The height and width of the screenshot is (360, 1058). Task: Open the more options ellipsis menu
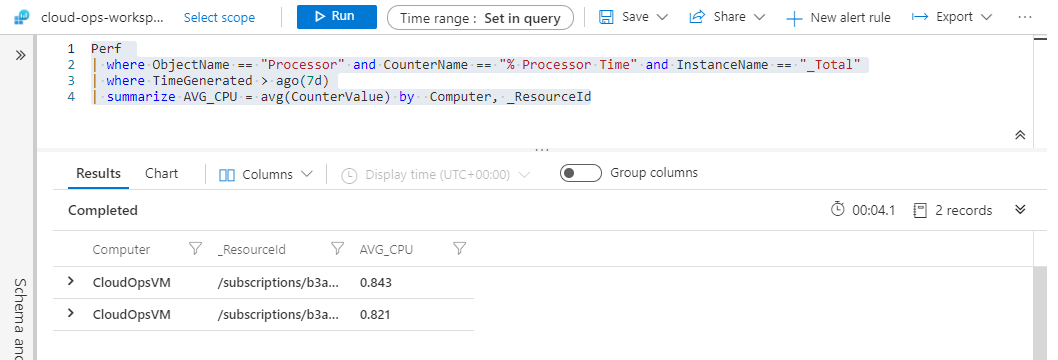click(x=1025, y=17)
